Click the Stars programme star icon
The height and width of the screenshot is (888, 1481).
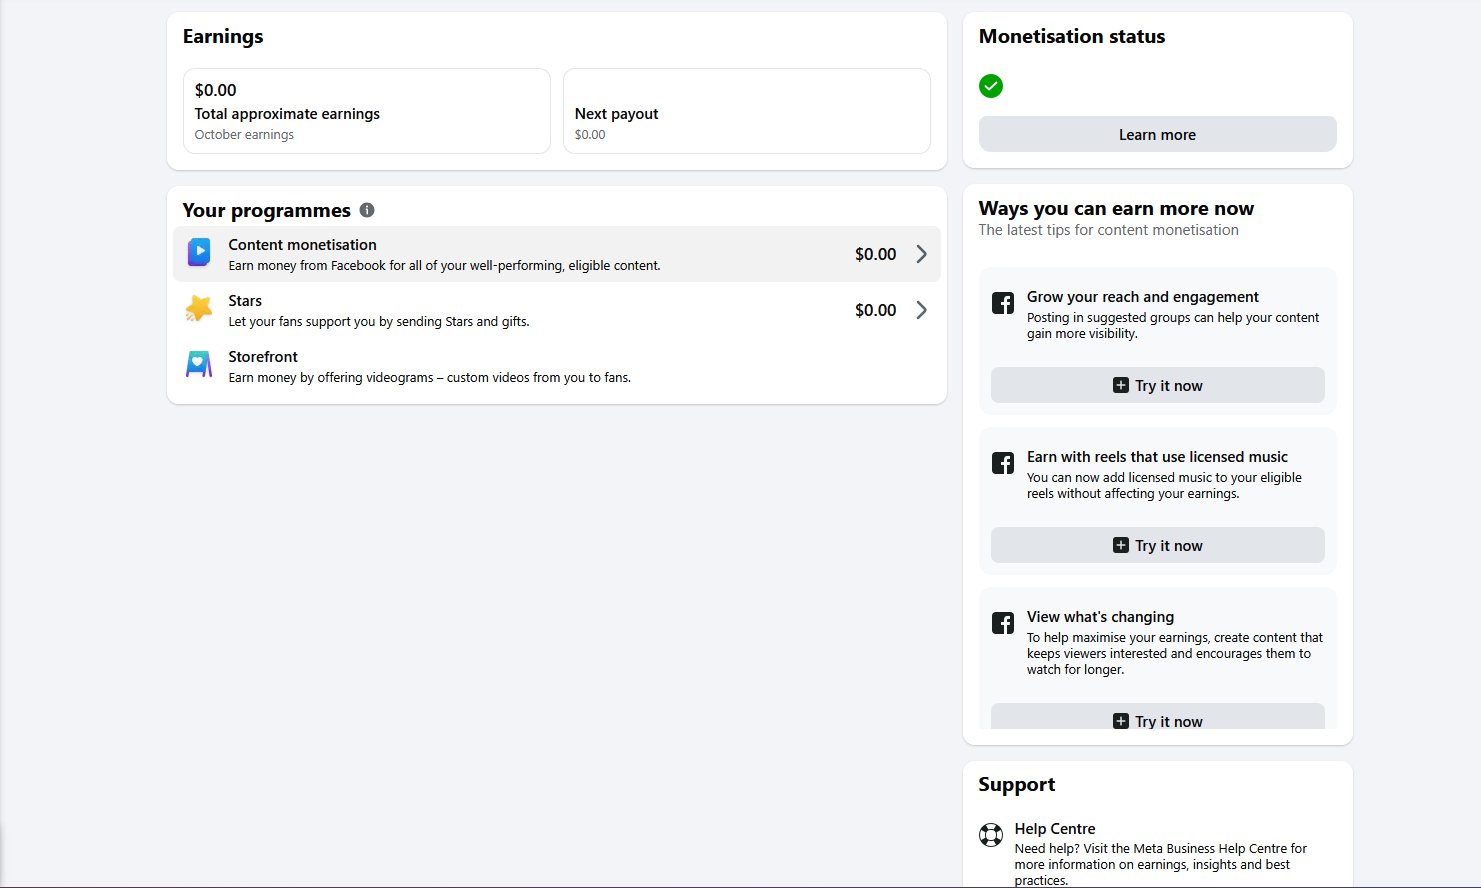pyautogui.click(x=199, y=309)
